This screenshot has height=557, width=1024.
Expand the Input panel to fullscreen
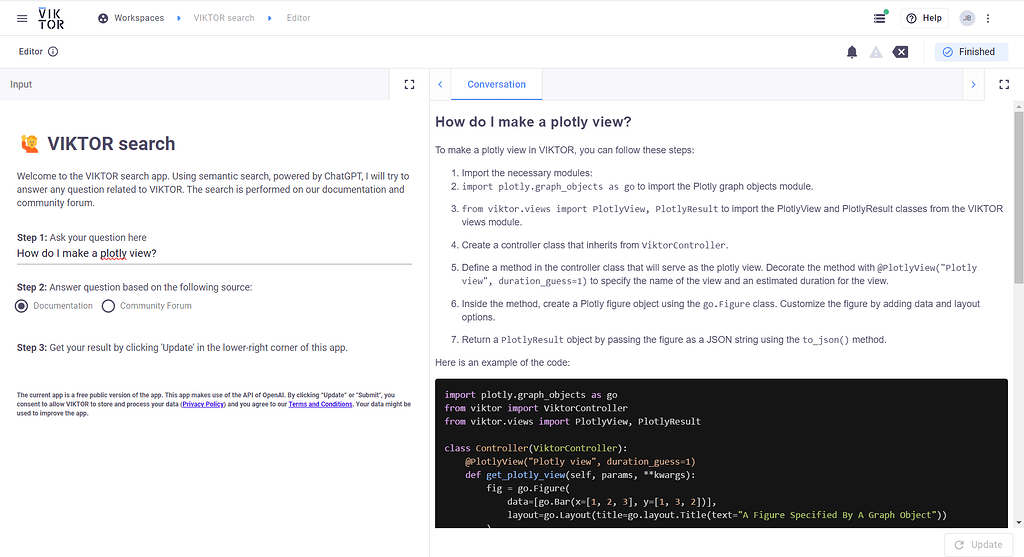click(409, 84)
